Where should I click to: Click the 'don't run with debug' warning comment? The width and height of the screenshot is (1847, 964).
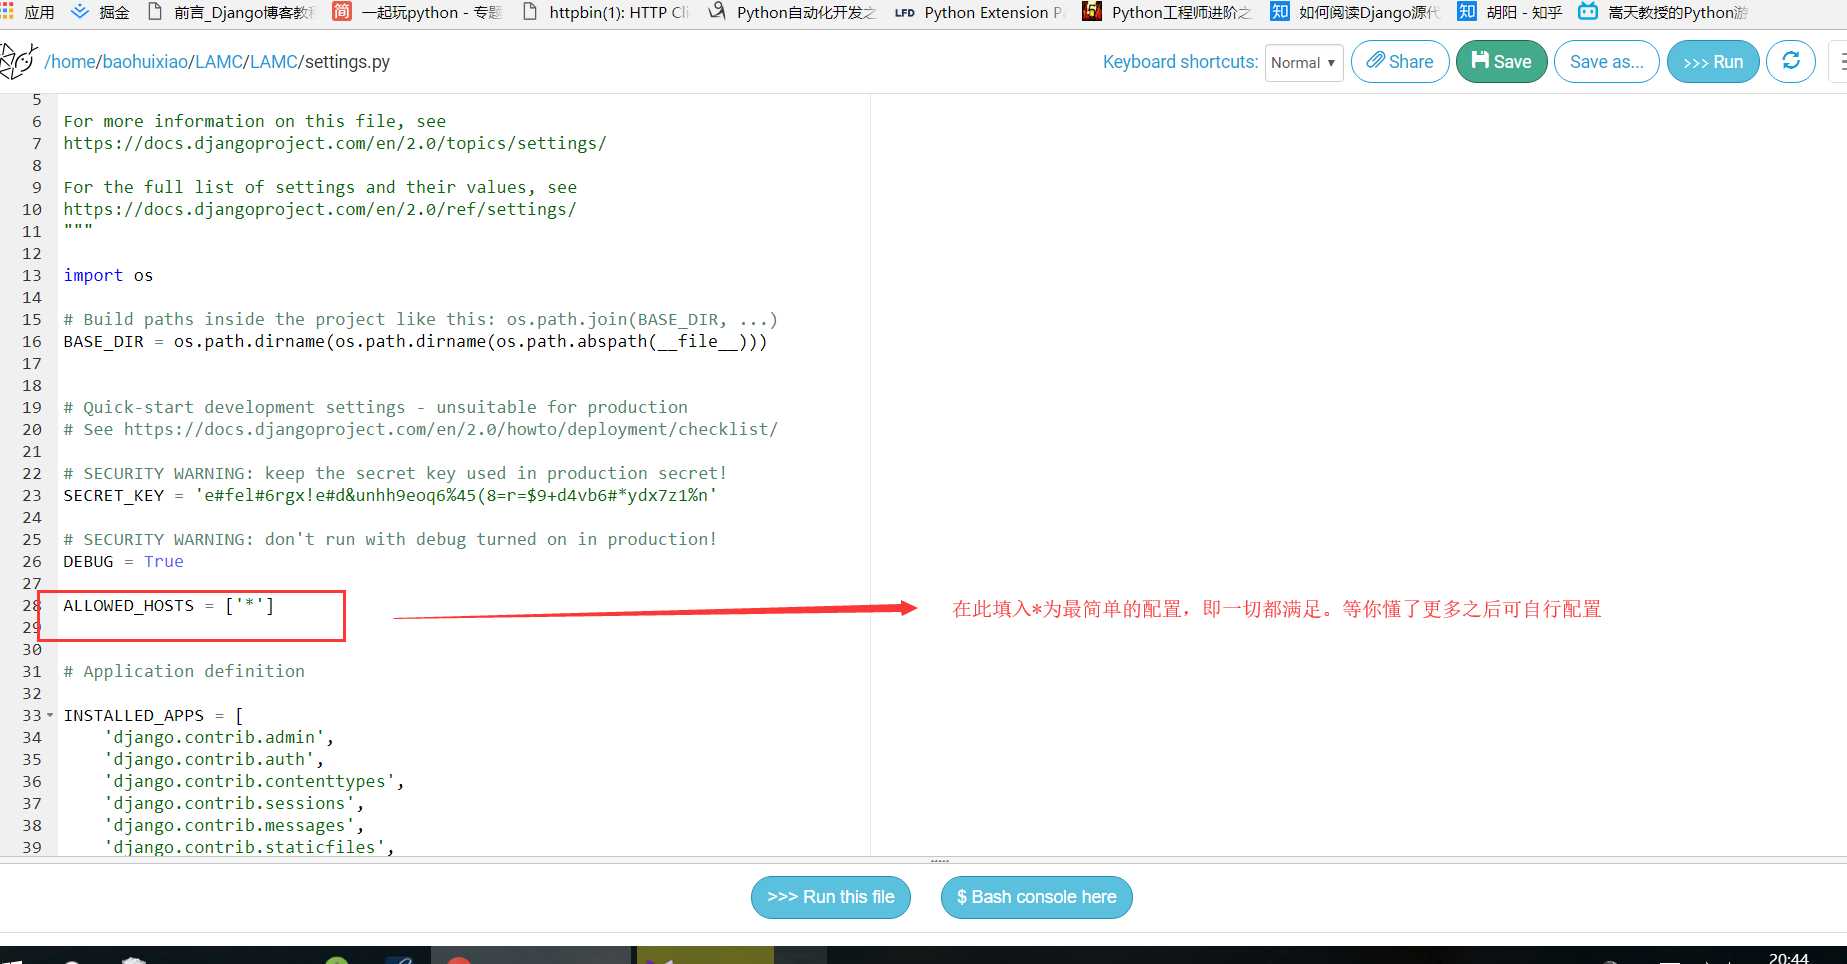[390, 539]
